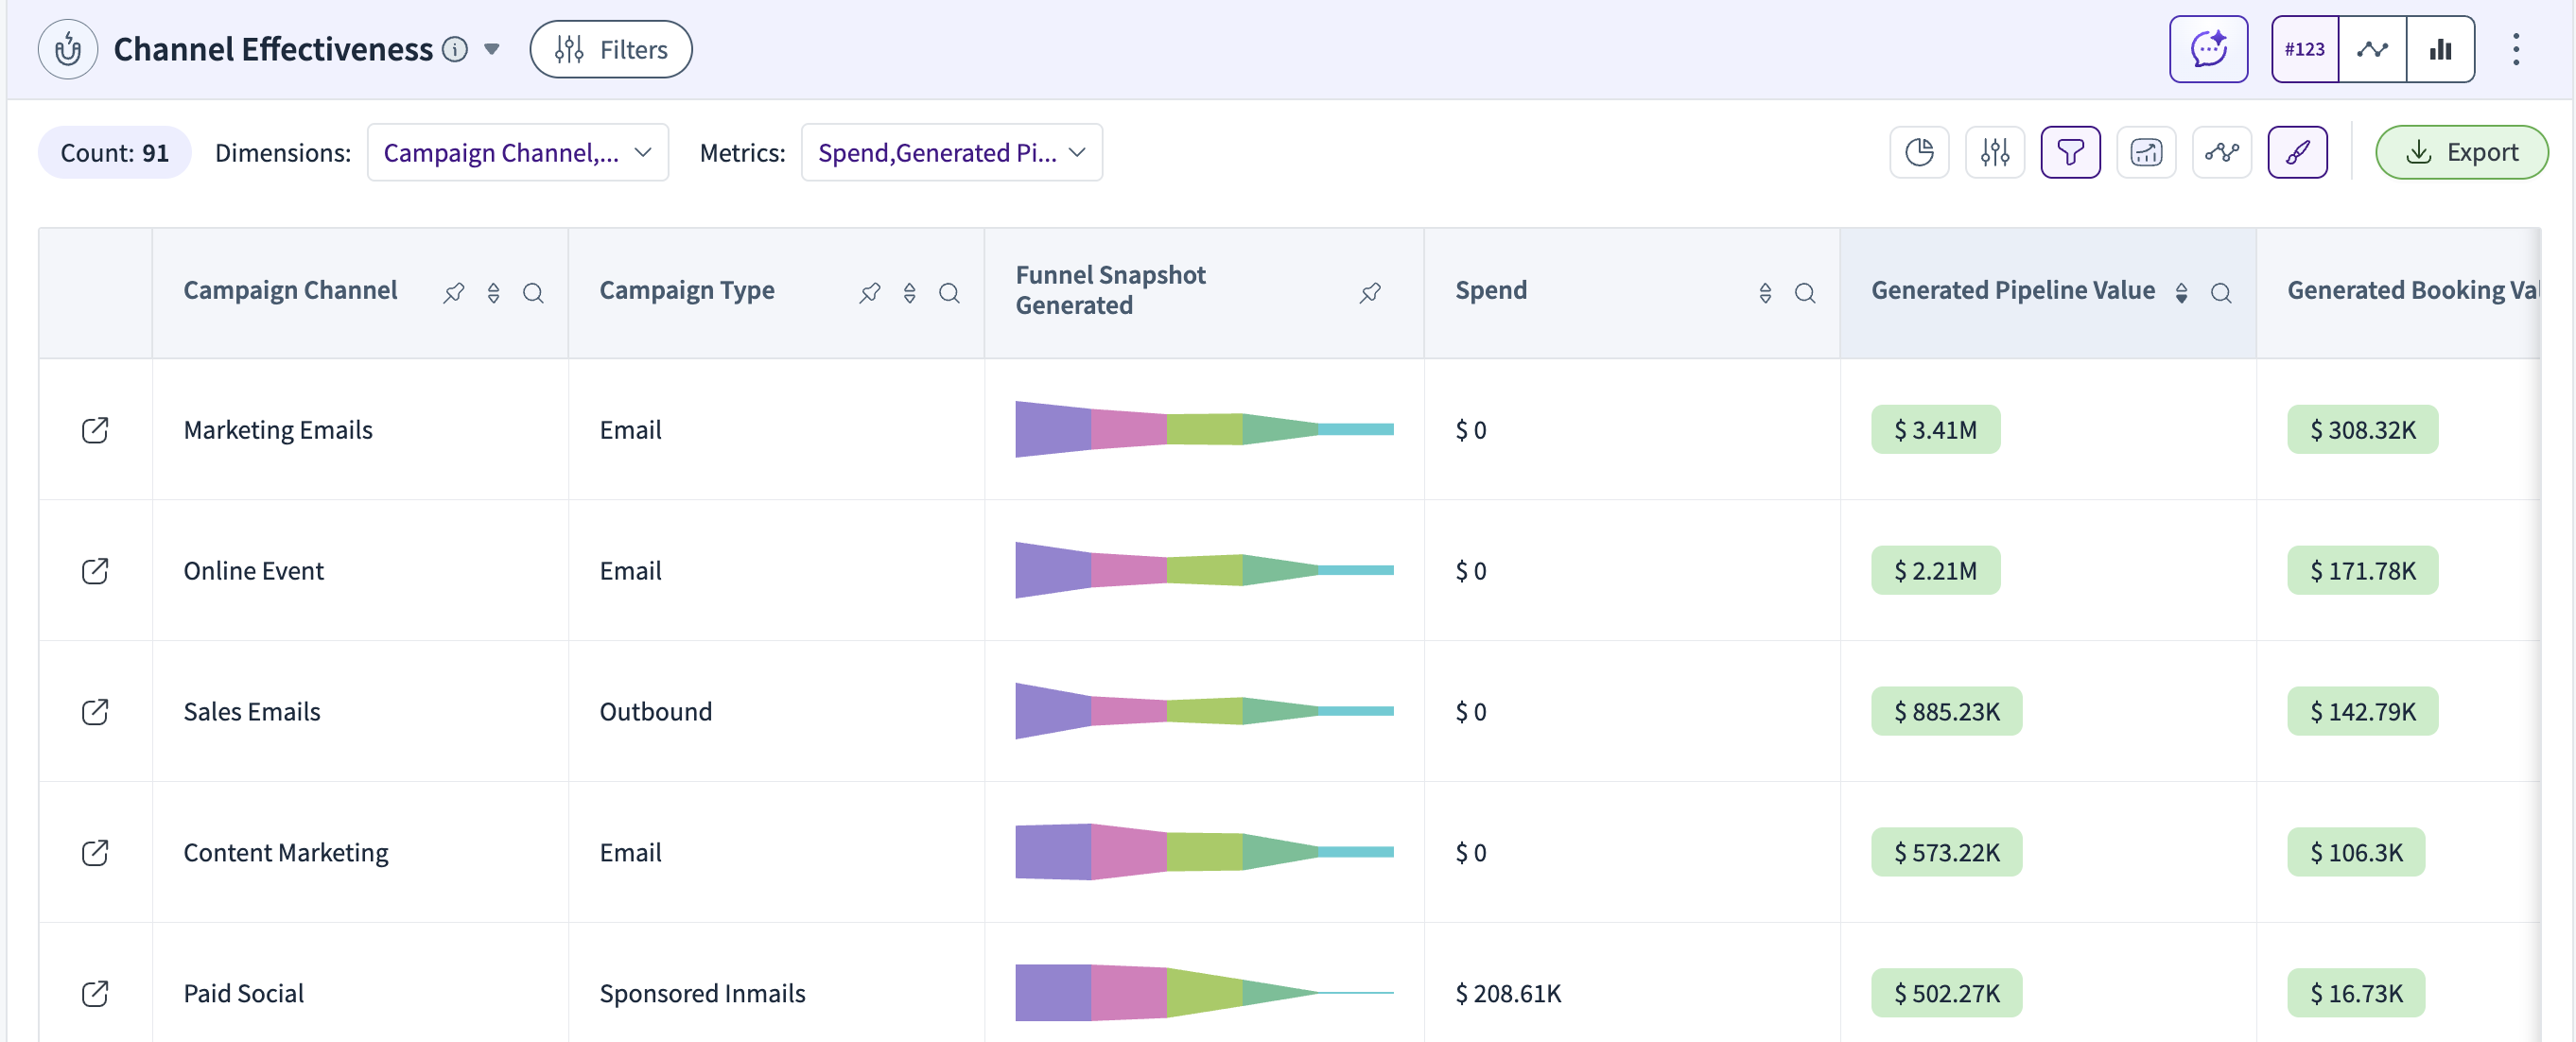Viewport: 2576px width, 1042px height.
Task: Switch to #123 table view
Action: 2304,49
